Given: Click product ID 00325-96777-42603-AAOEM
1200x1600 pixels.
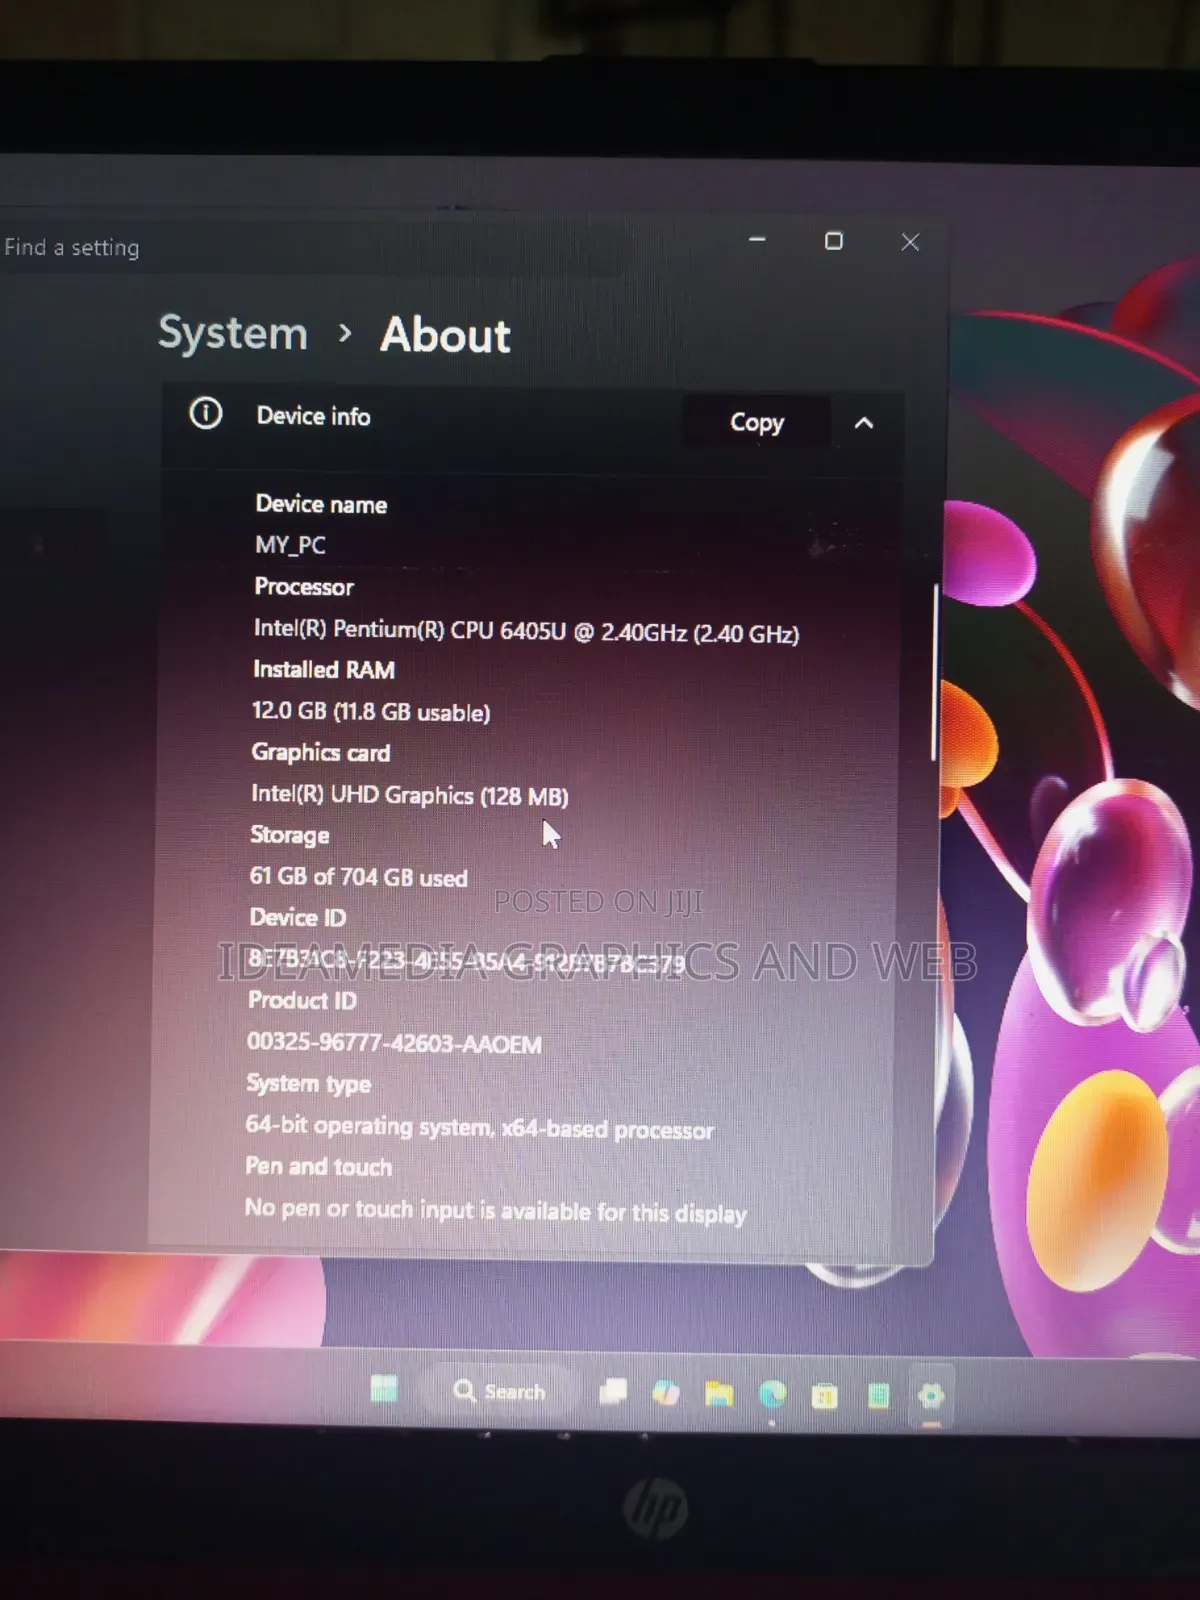Looking at the screenshot, I should pyautogui.click(x=394, y=1043).
